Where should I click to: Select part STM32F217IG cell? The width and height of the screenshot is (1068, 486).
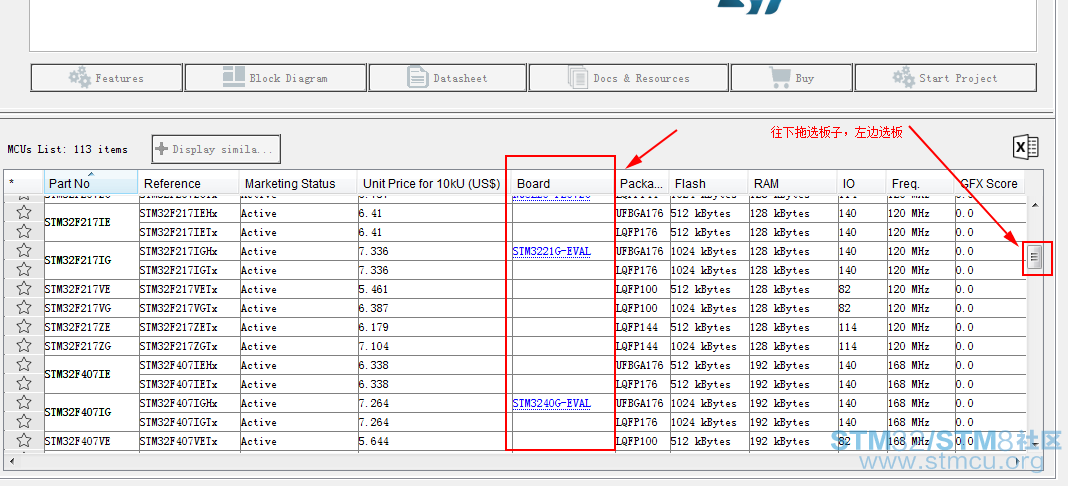(91, 261)
